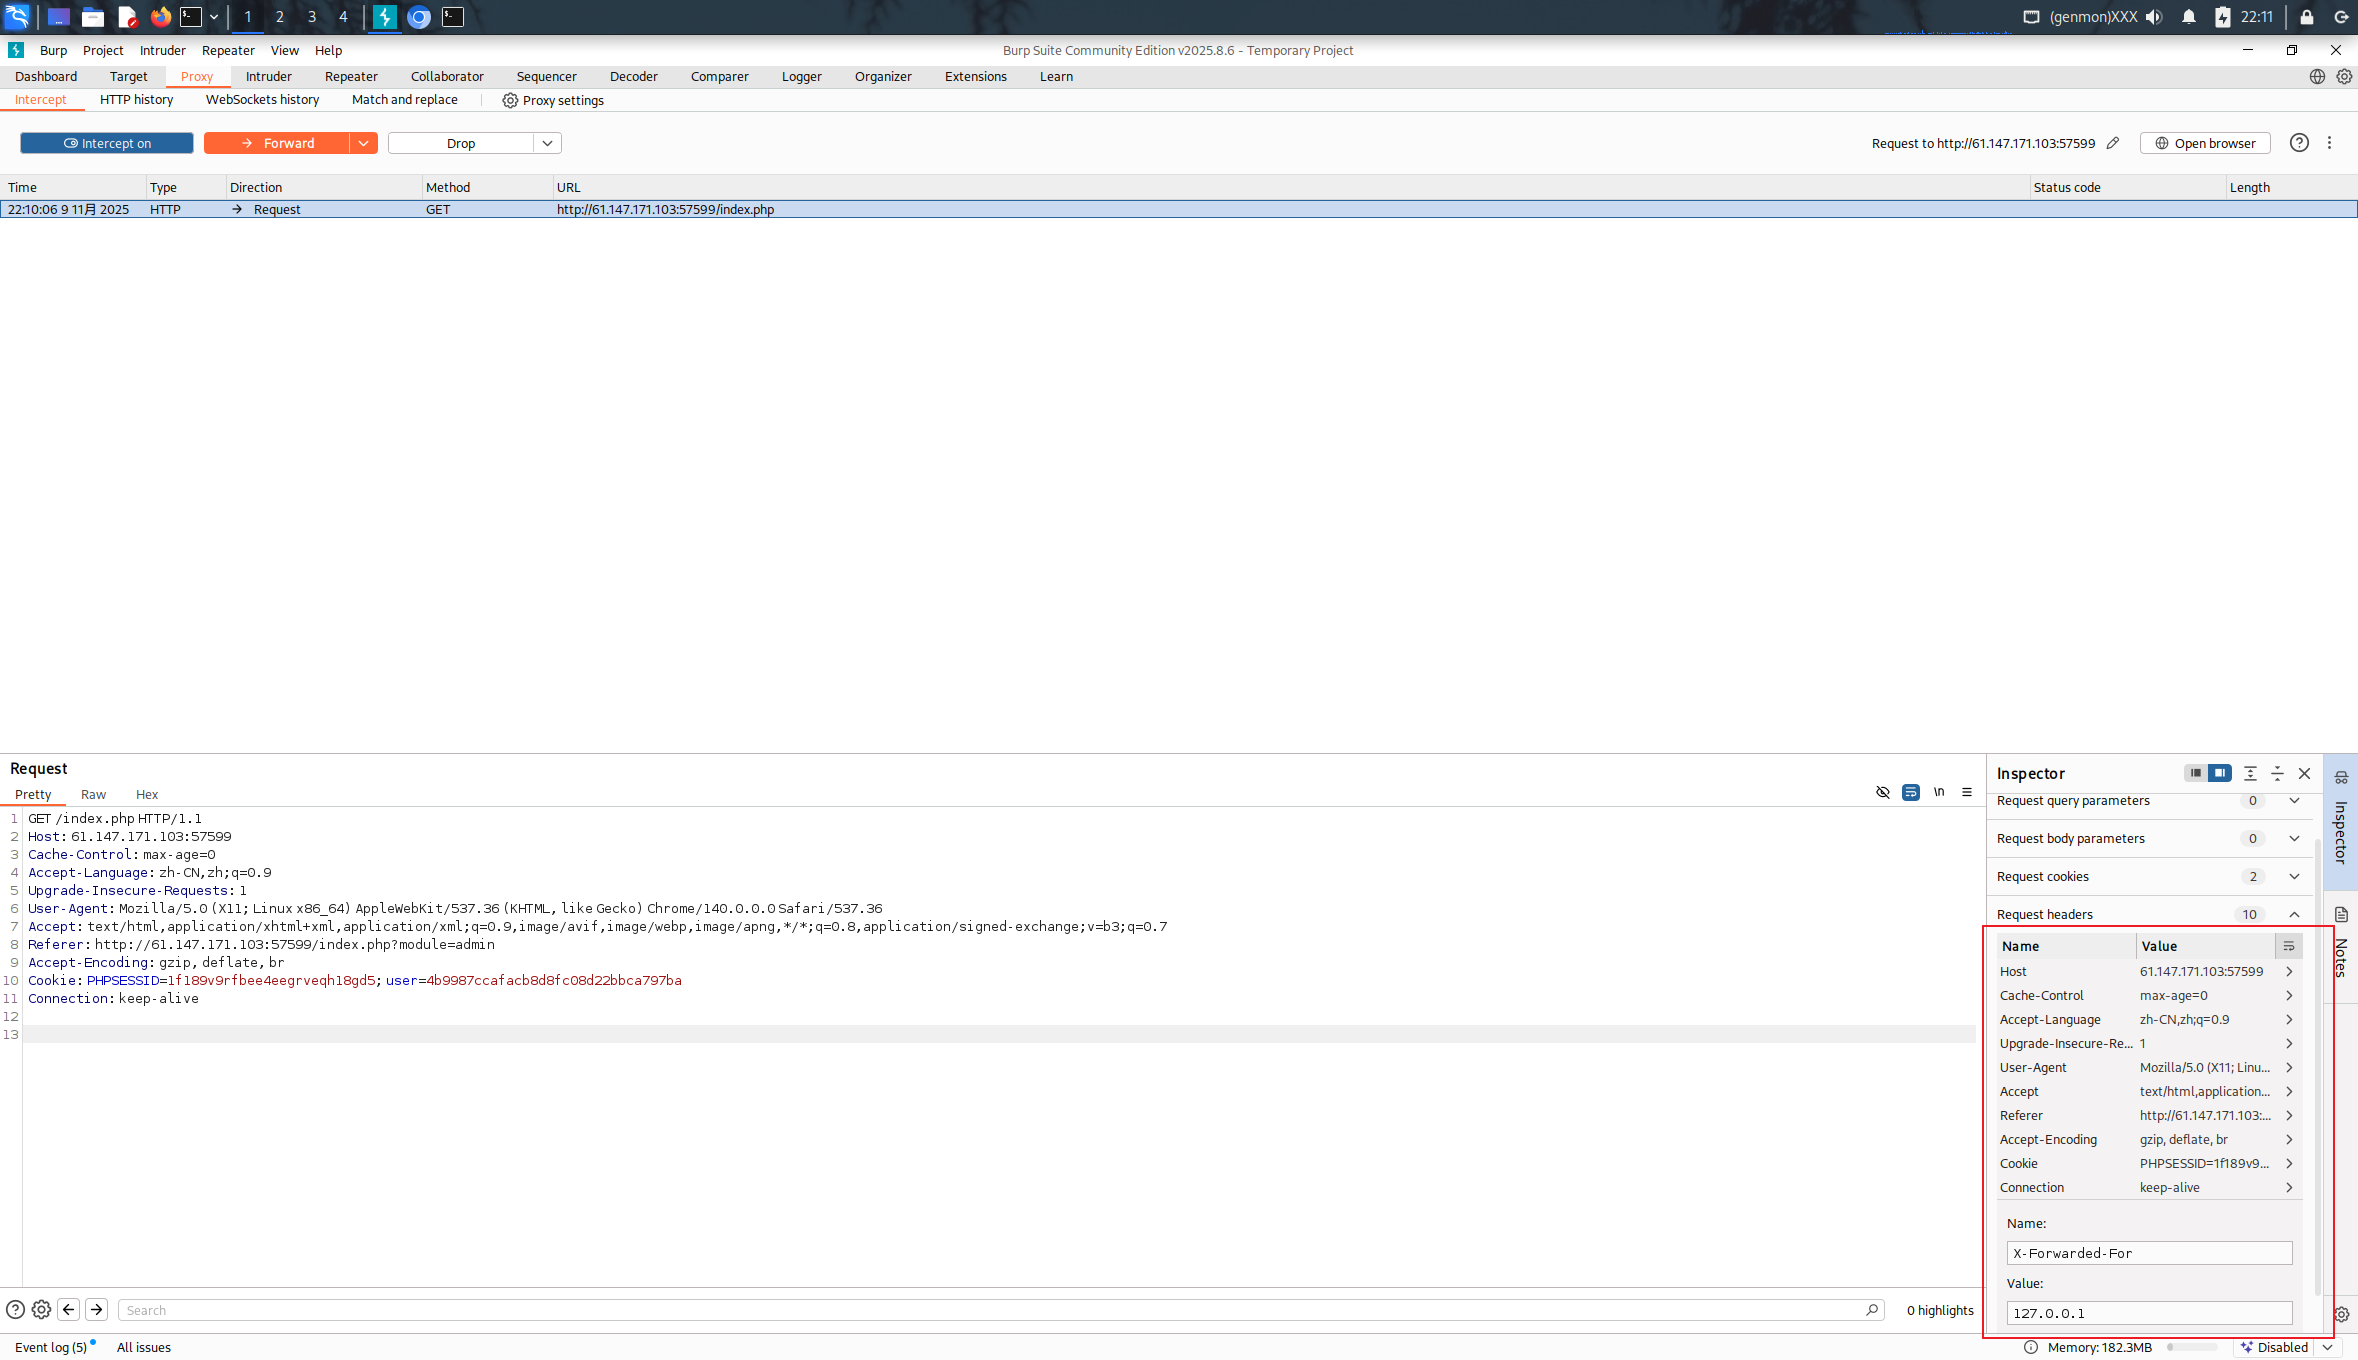Toggle word wrap in request editor
Viewport: 2358px width, 1360px height.
pos(1910,792)
